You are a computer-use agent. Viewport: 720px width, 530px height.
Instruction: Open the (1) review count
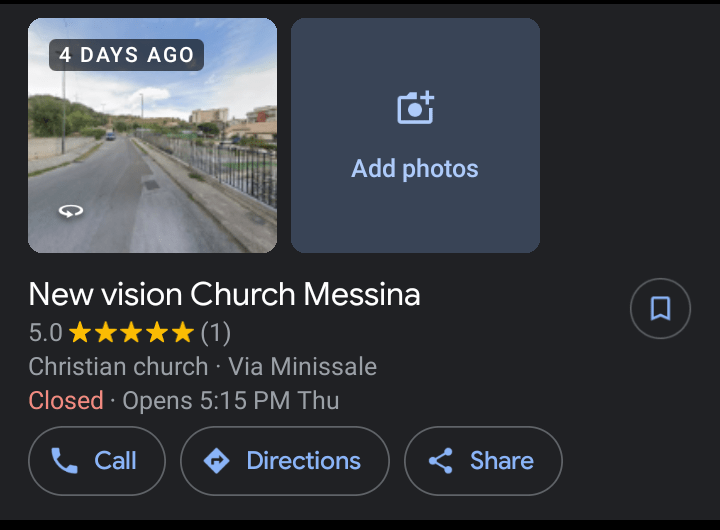point(216,332)
